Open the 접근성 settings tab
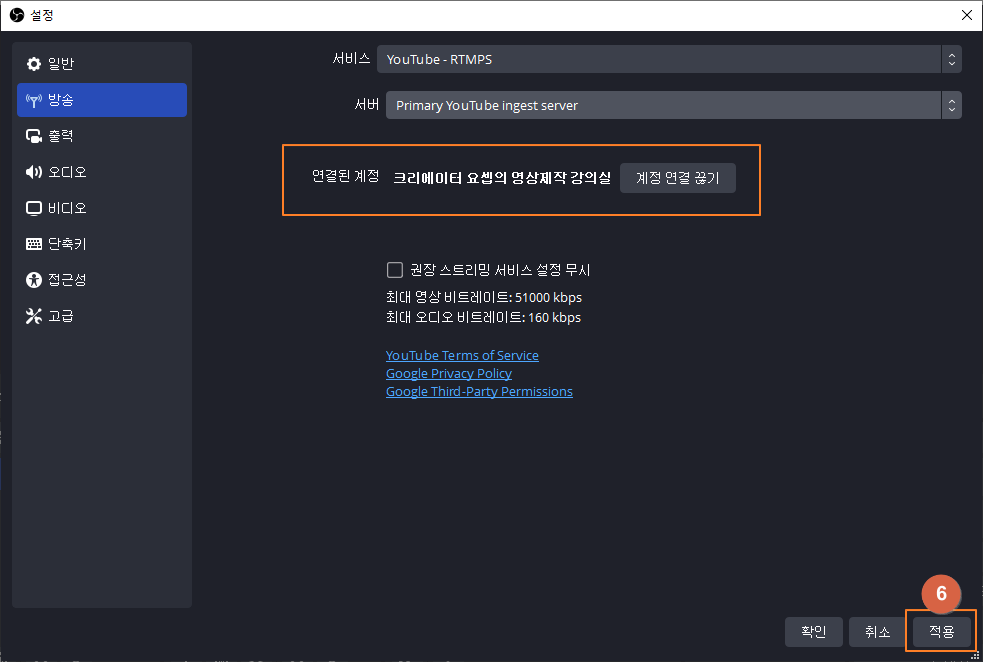Screen dimensions: 983x662 [102, 280]
